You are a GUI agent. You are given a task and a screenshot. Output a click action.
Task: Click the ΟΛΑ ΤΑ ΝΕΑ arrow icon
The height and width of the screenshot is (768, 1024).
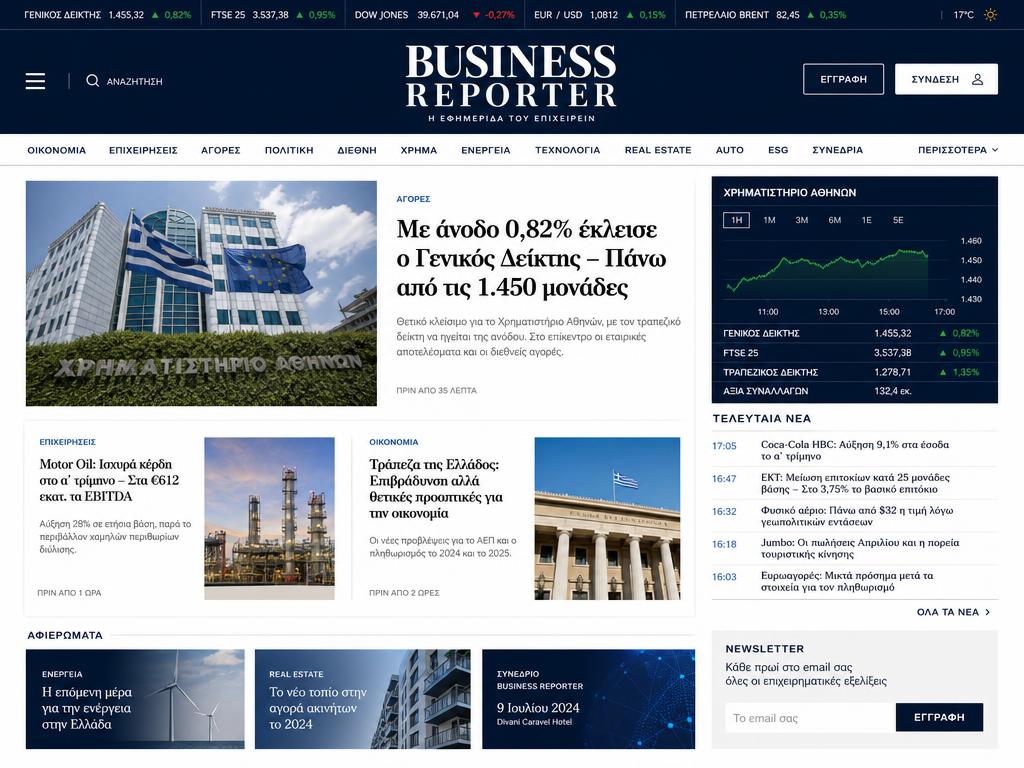point(987,612)
